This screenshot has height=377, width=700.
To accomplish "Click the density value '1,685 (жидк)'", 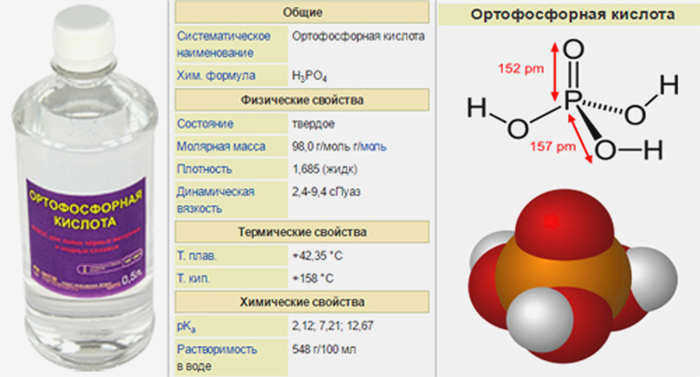I will point(325,169).
